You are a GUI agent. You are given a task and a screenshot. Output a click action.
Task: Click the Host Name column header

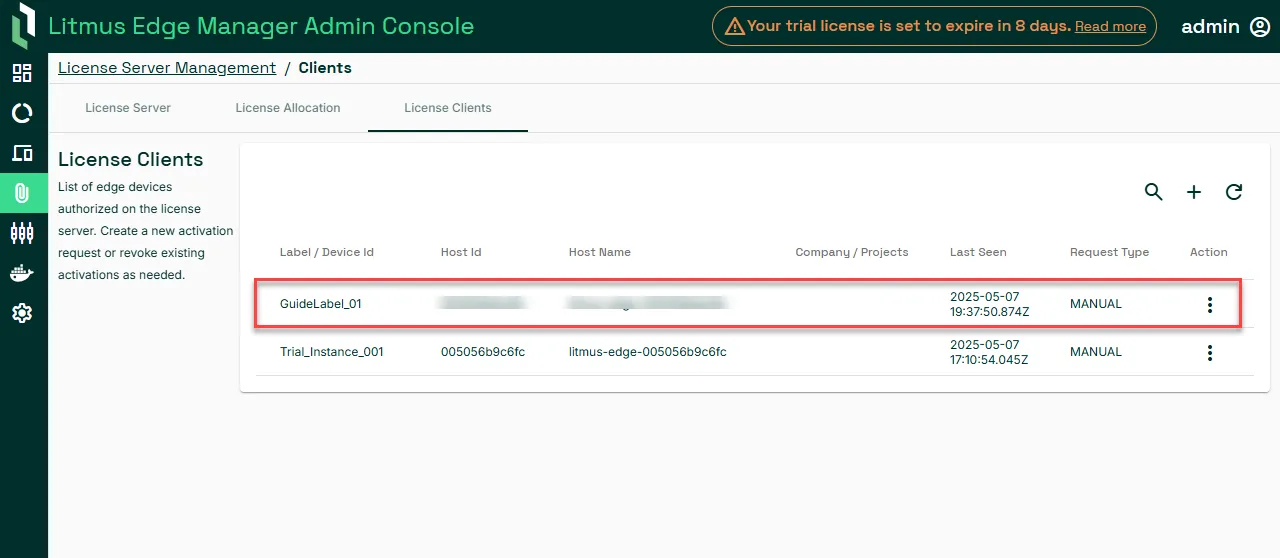pyautogui.click(x=600, y=252)
